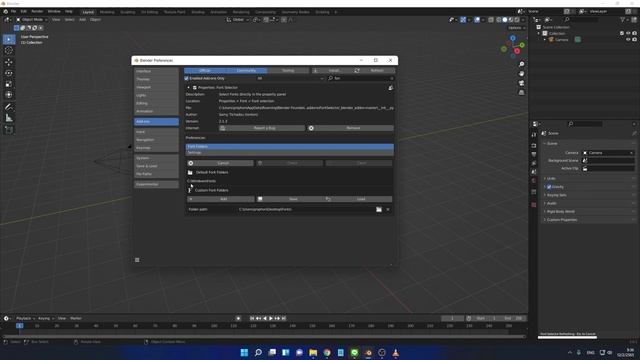Hide the Collection with eye icon
Screen dimensions: 640x360
[x=628, y=33]
